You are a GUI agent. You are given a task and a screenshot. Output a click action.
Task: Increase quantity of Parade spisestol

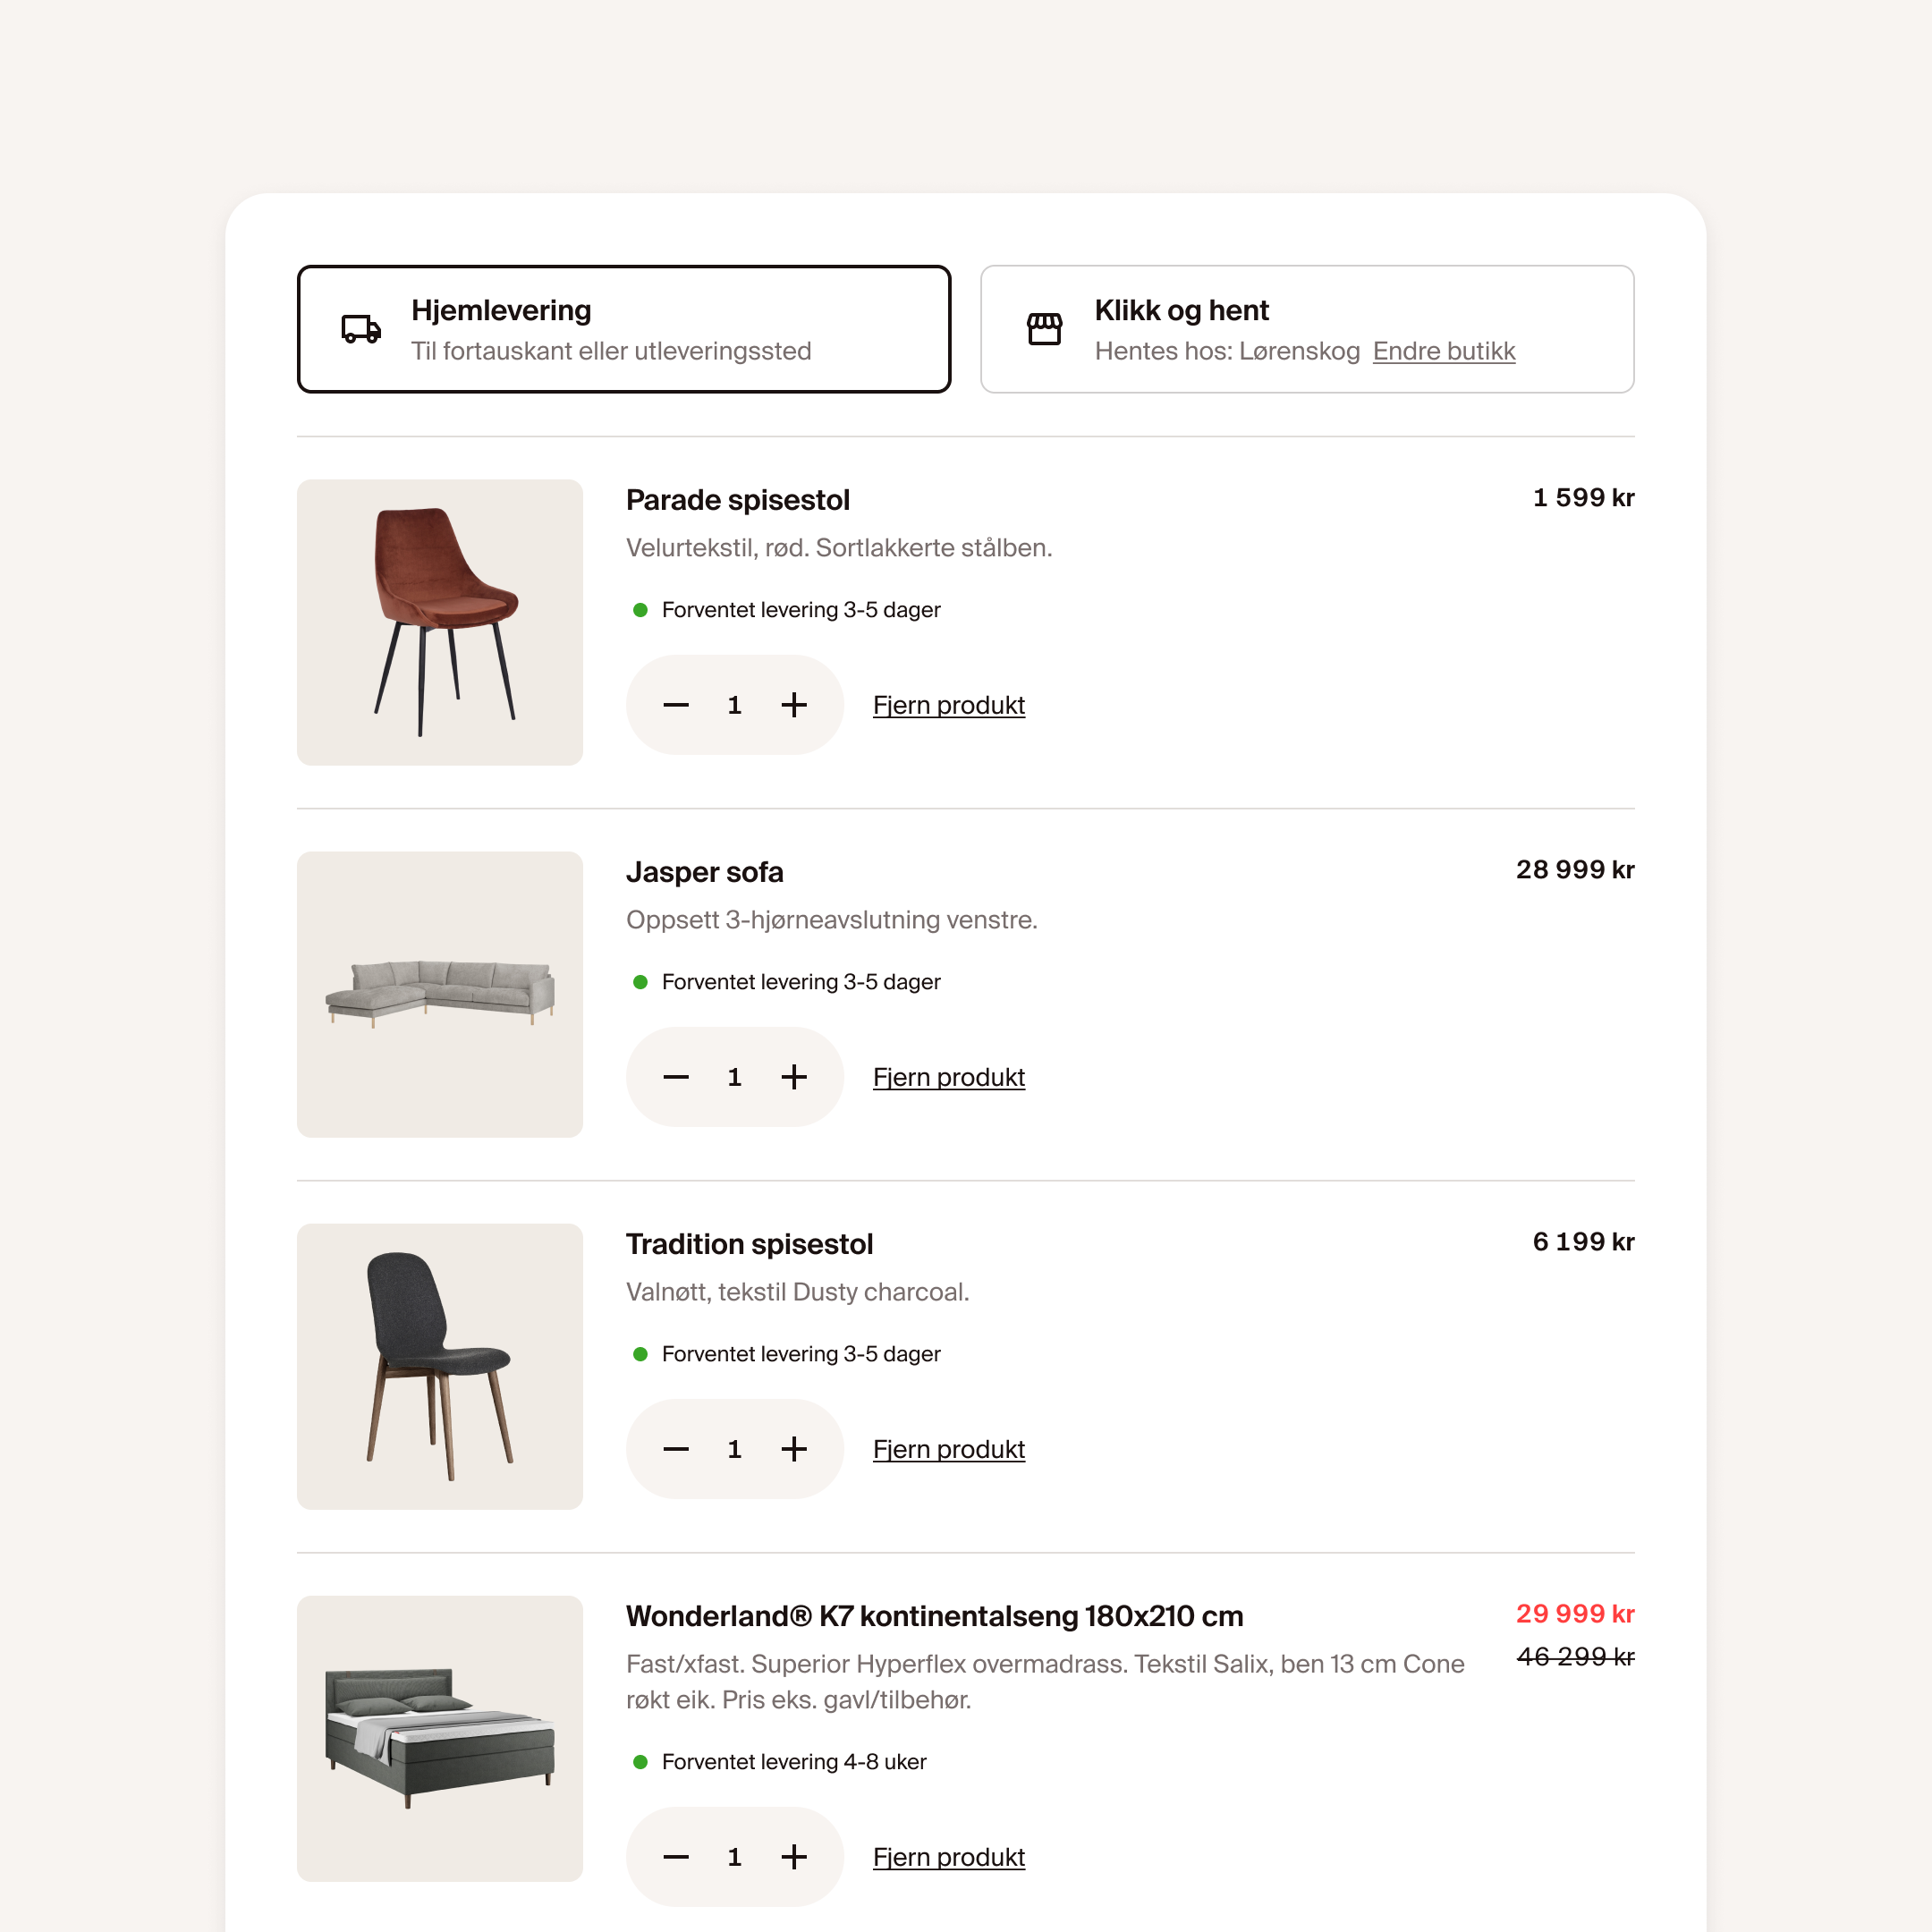[x=794, y=705]
